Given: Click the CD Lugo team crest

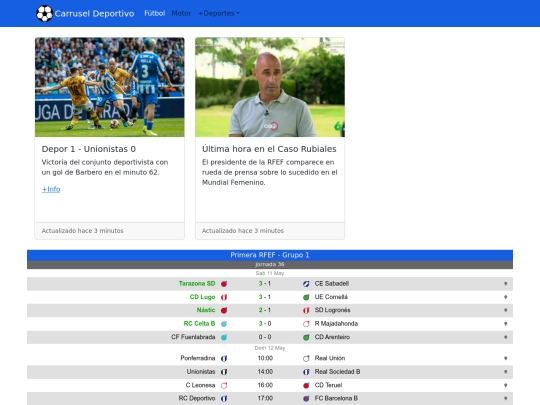Looking at the screenshot, I should point(224,297).
